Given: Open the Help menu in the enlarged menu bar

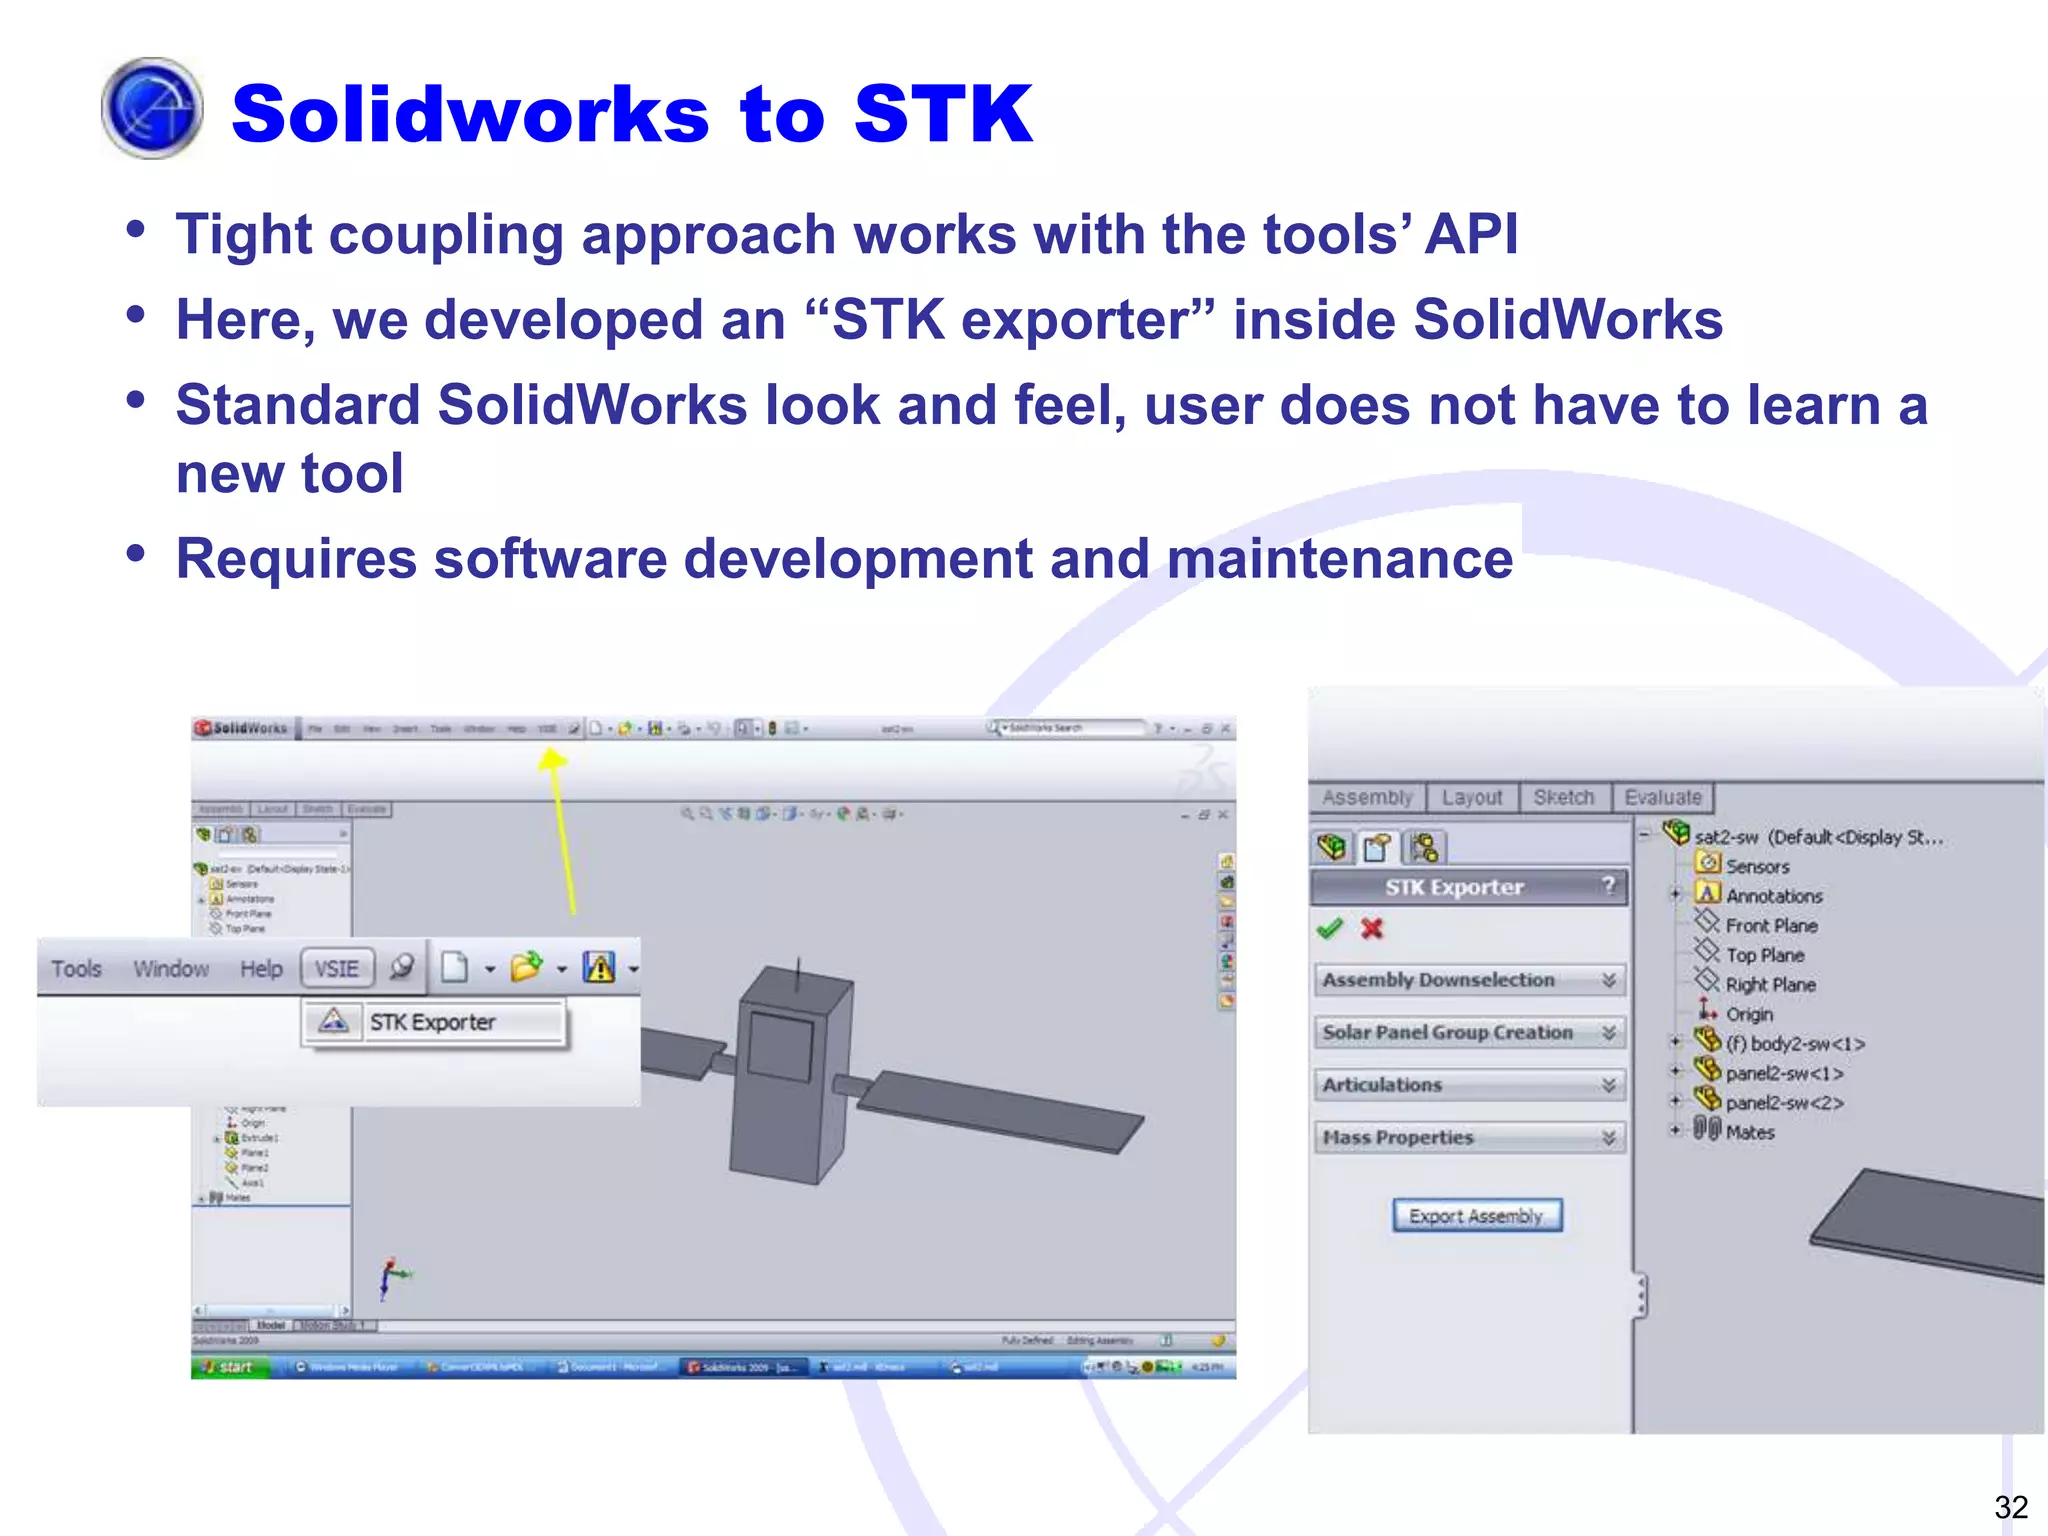Looking at the screenshot, I should (261, 968).
